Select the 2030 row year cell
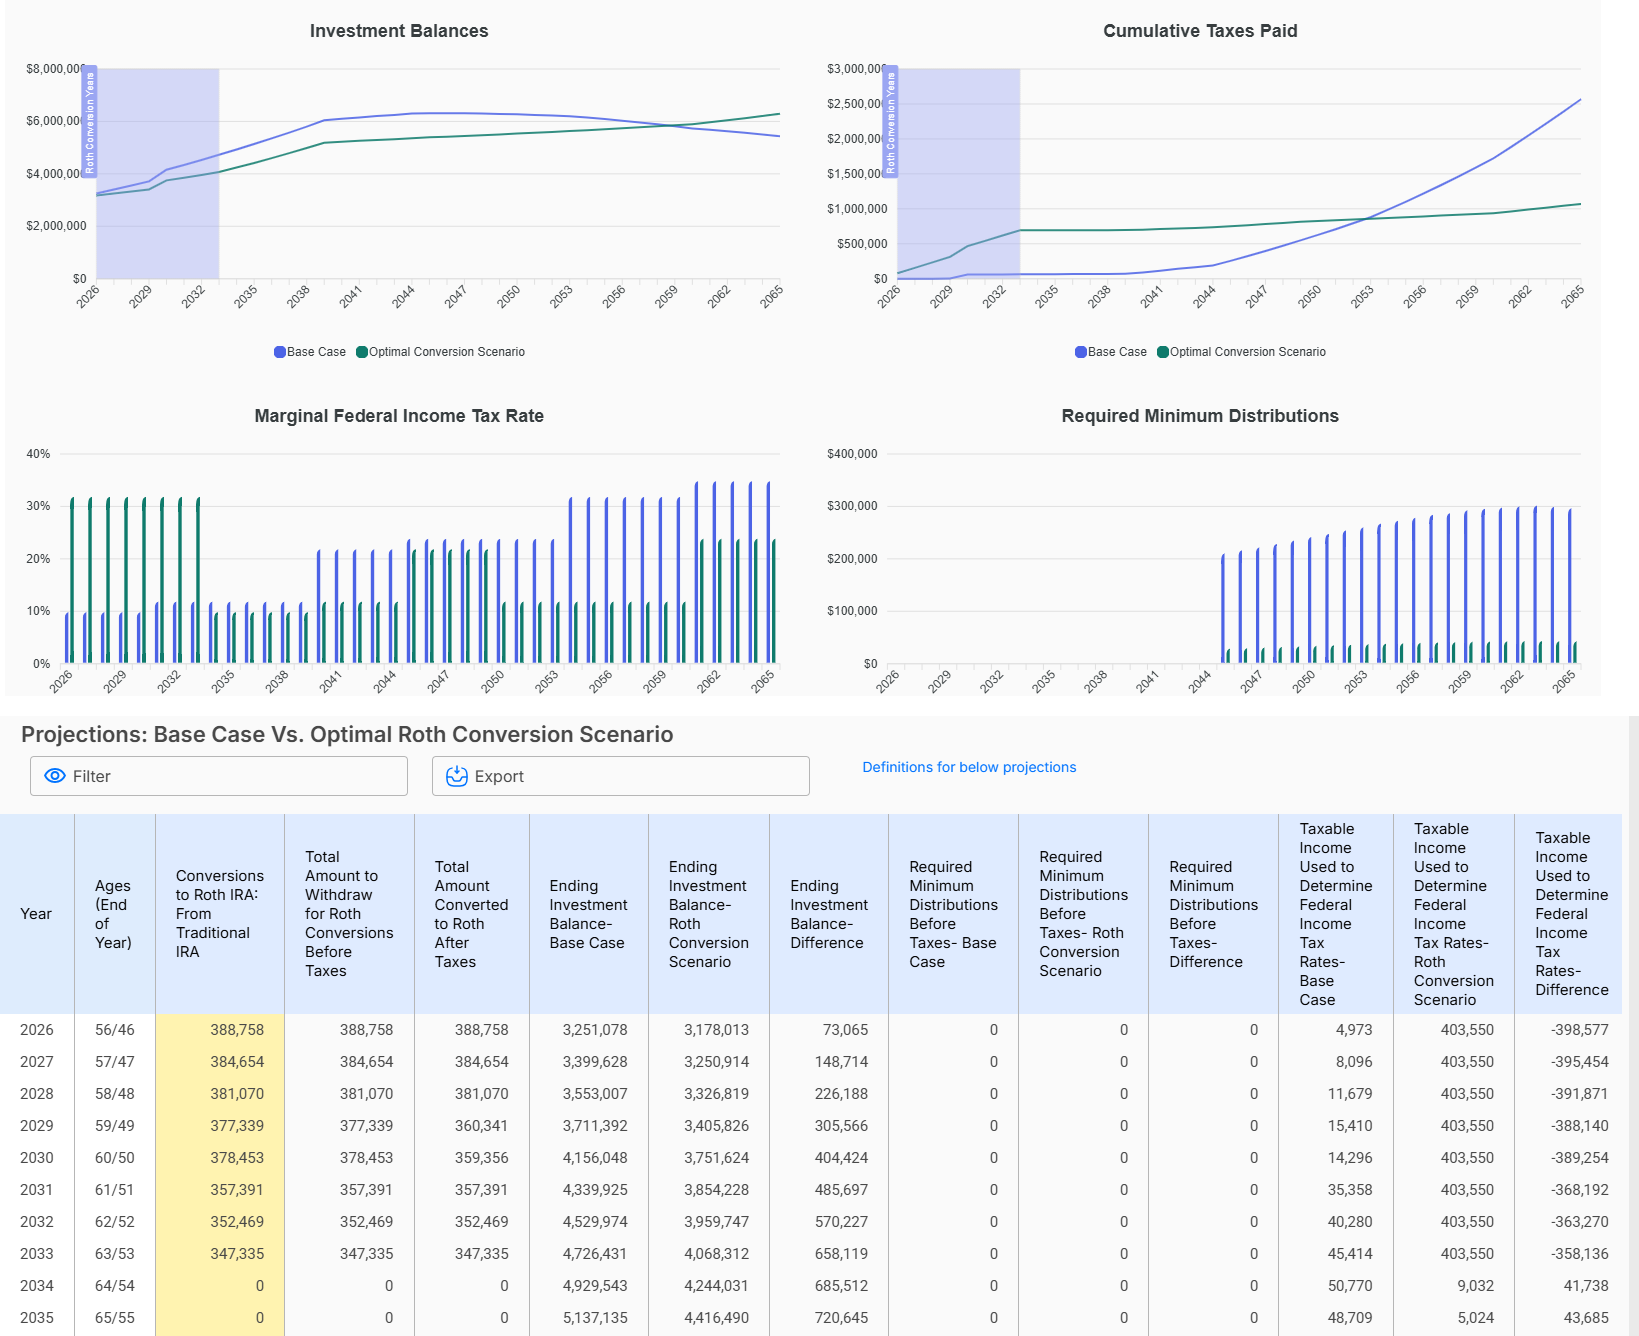The image size is (1639, 1336). point(37,1158)
